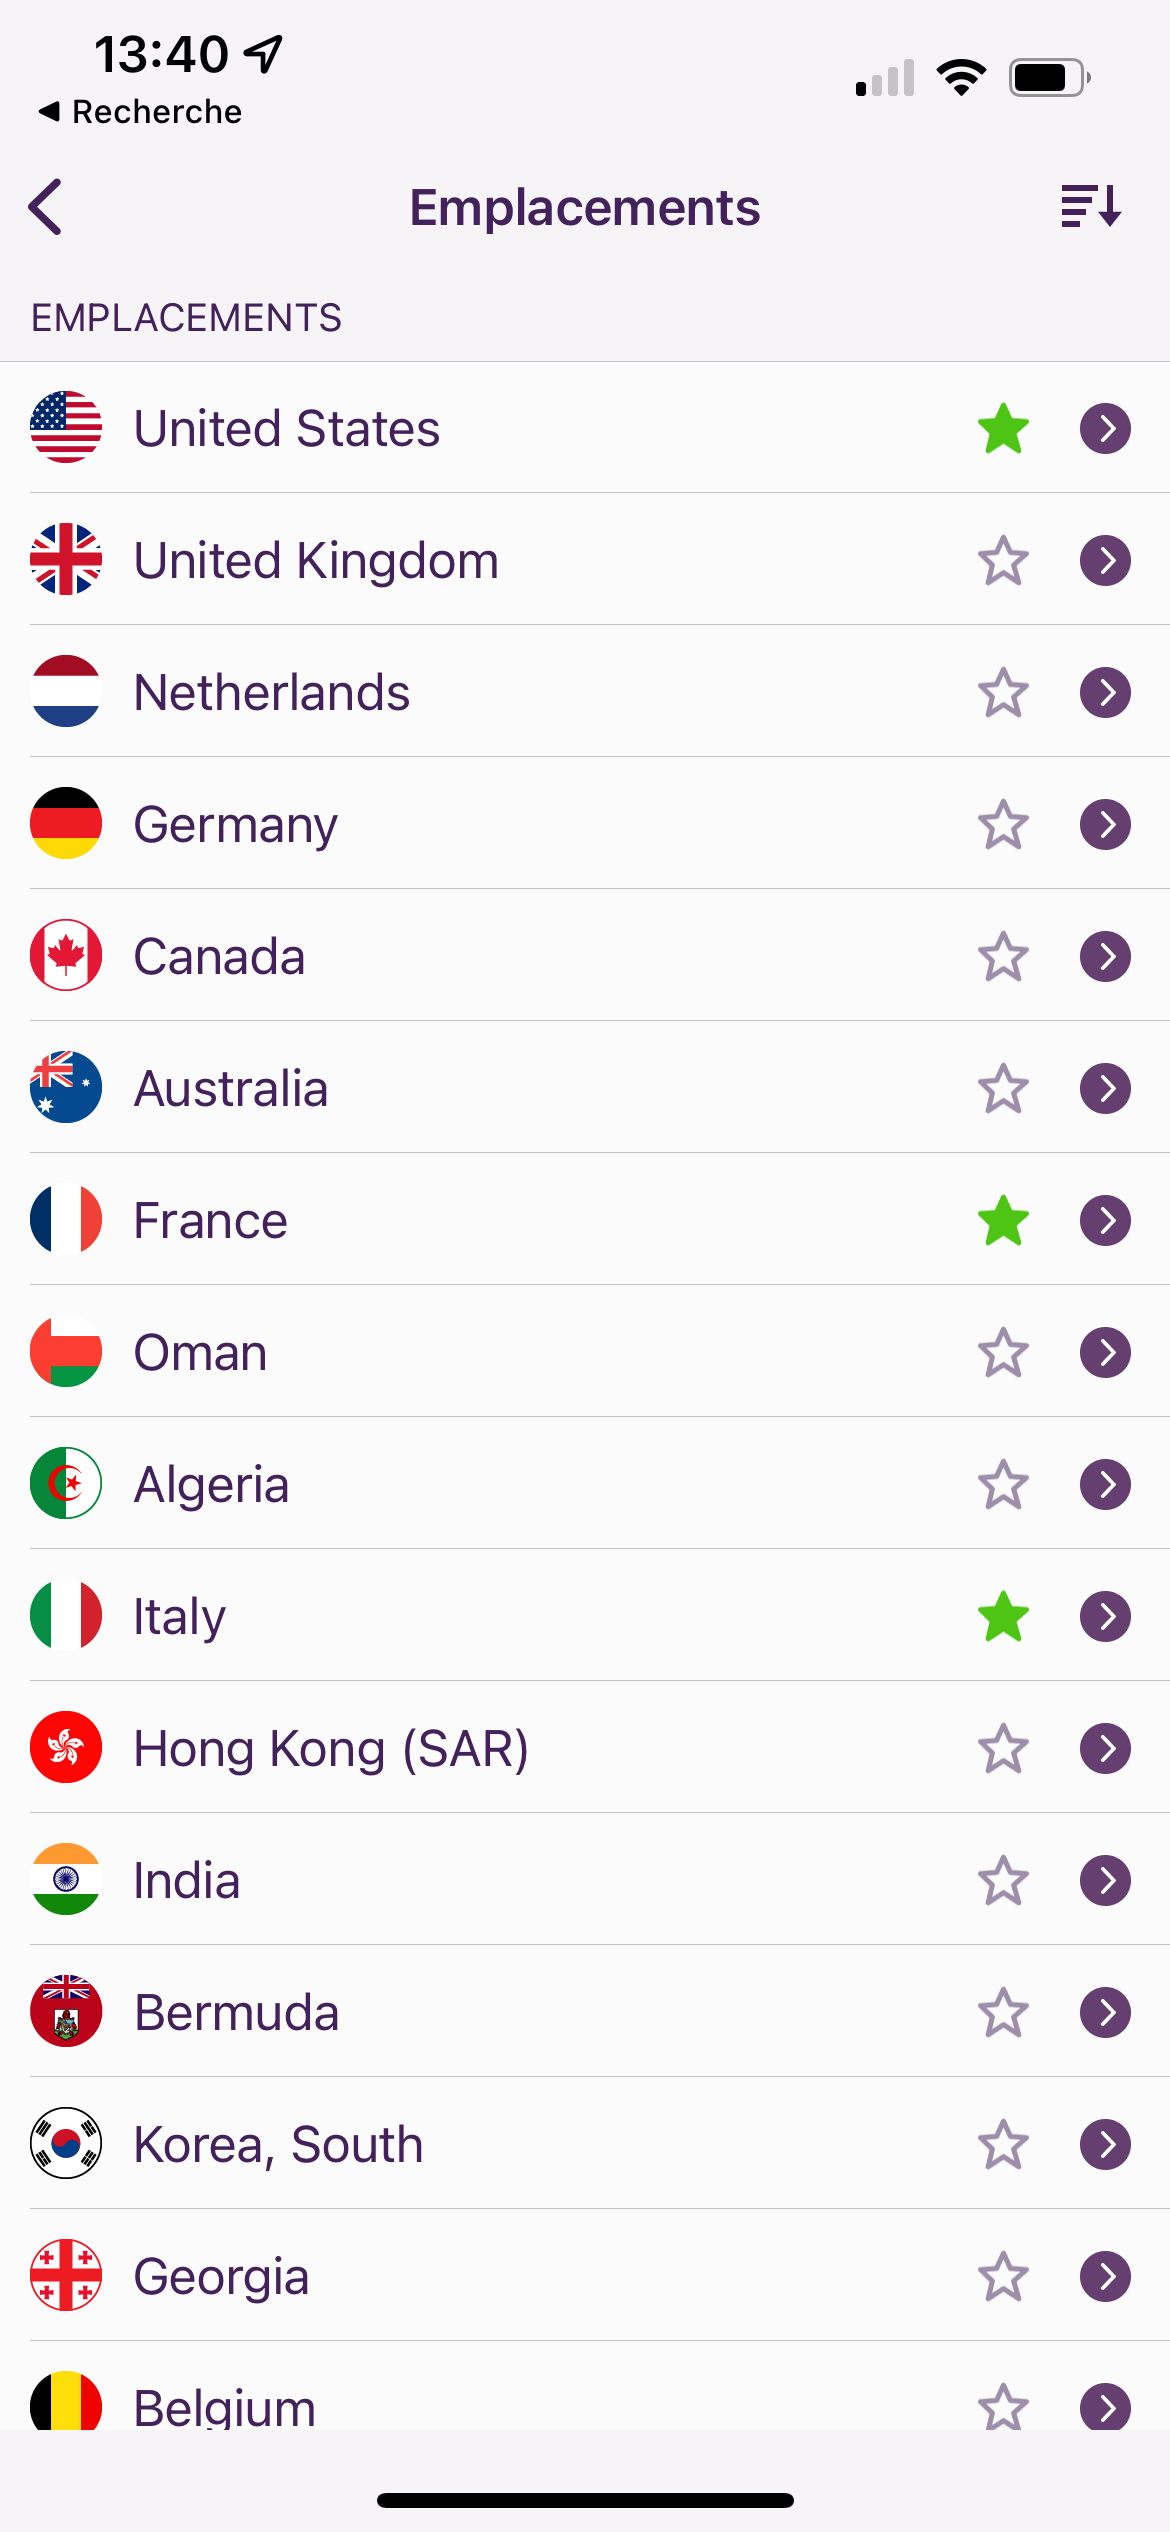Screen dimensions: 1170x2532
Task: Tap the United States flag icon
Action: pyautogui.click(x=66, y=428)
